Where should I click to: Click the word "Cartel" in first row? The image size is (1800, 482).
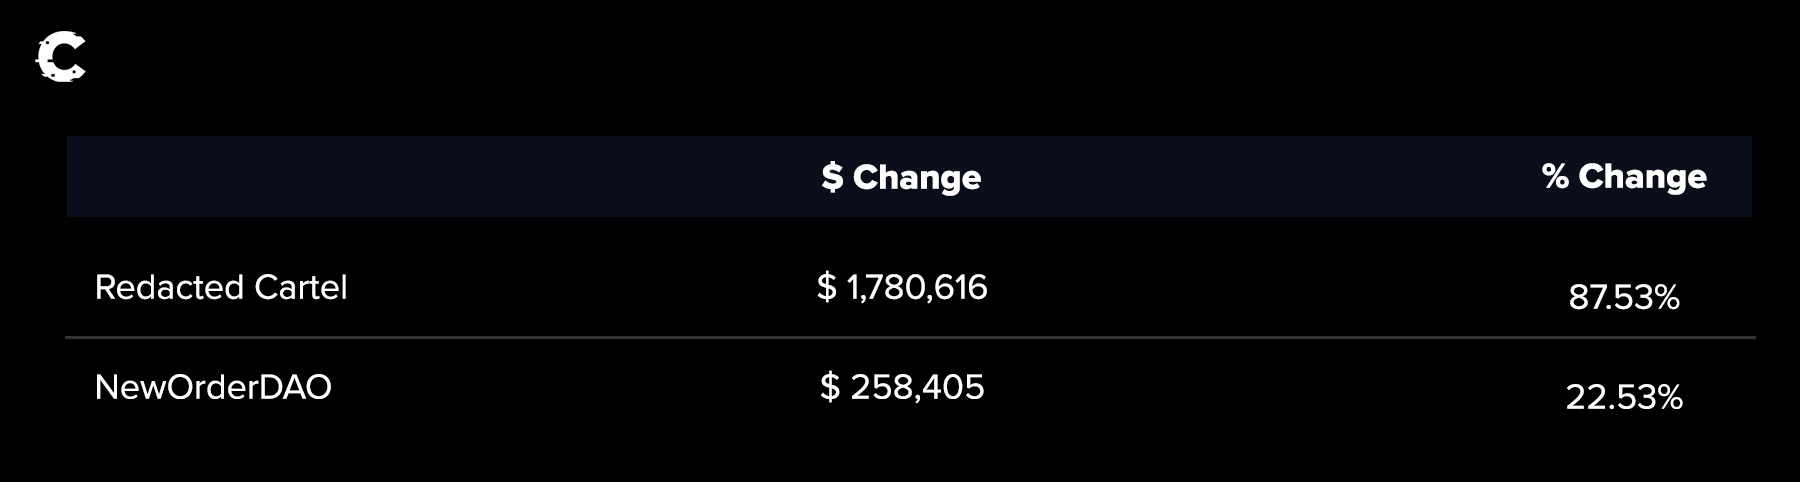(301, 288)
